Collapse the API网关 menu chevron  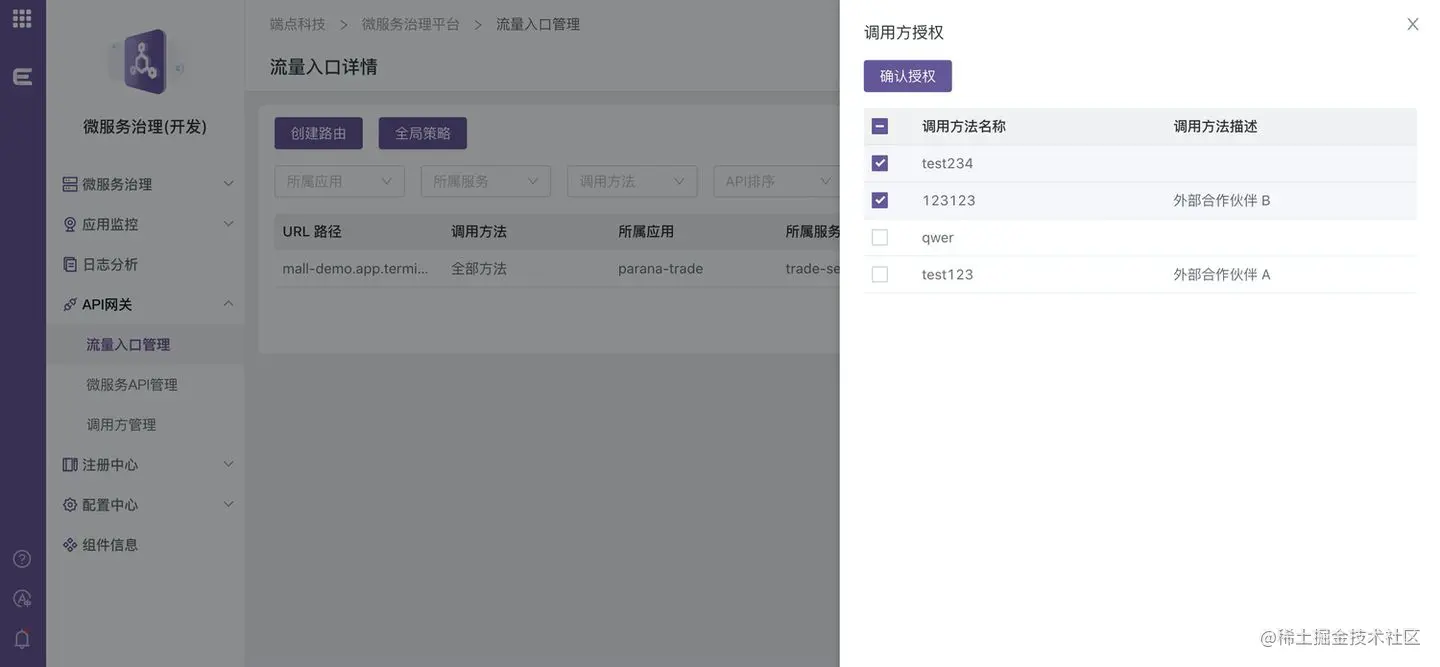pyautogui.click(x=228, y=304)
